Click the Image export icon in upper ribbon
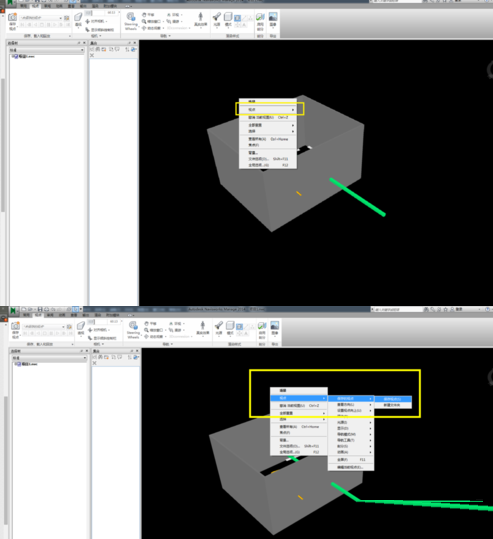Image resolution: width=493 pixels, height=539 pixels. point(273,17)
